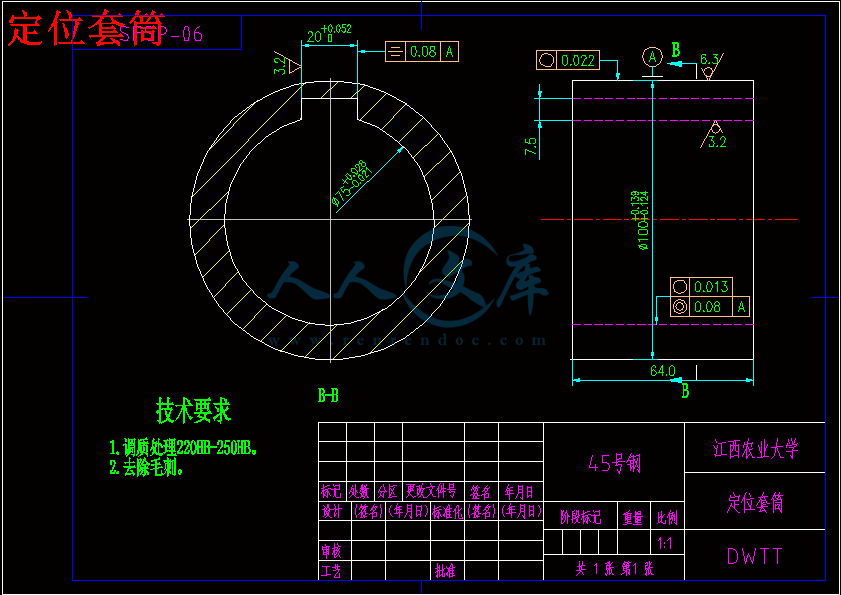
Task: Click the 标准化 cell
Action: coord(448,511)
